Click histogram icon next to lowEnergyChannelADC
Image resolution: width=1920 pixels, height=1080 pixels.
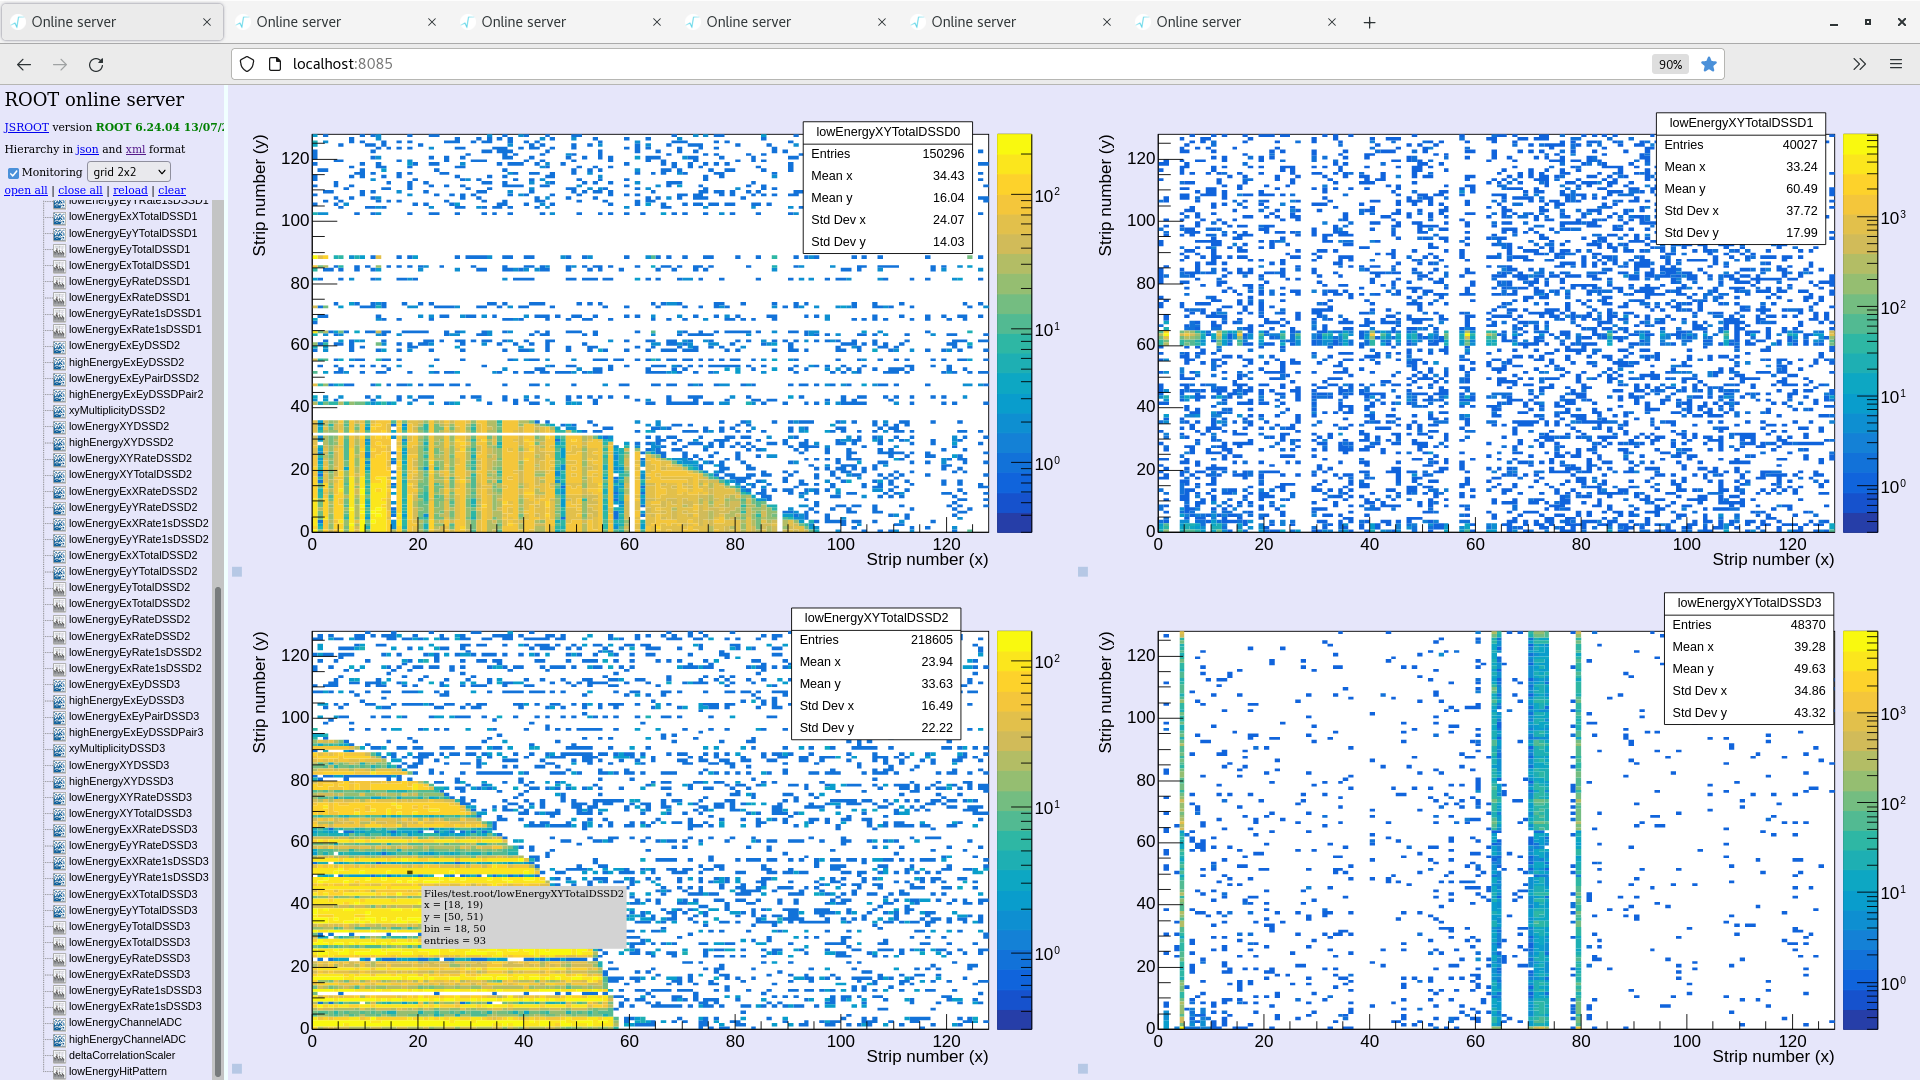tap(59, 1023)
